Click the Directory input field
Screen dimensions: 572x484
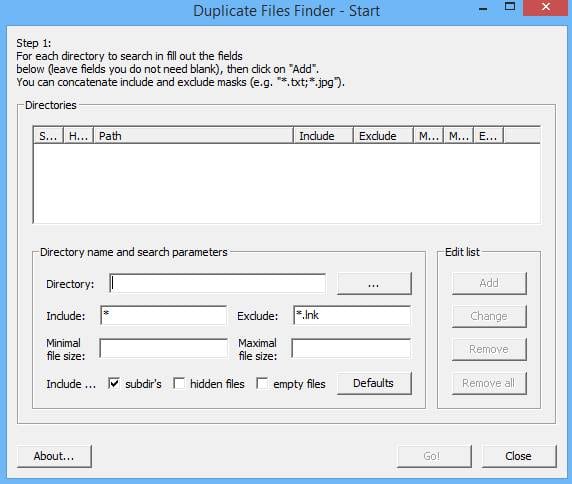[x=217, y=283]
